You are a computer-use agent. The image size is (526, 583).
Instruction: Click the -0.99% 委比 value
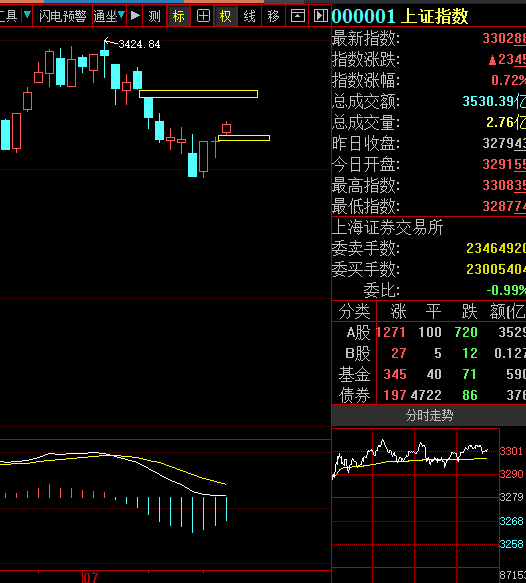click(506, 290)
